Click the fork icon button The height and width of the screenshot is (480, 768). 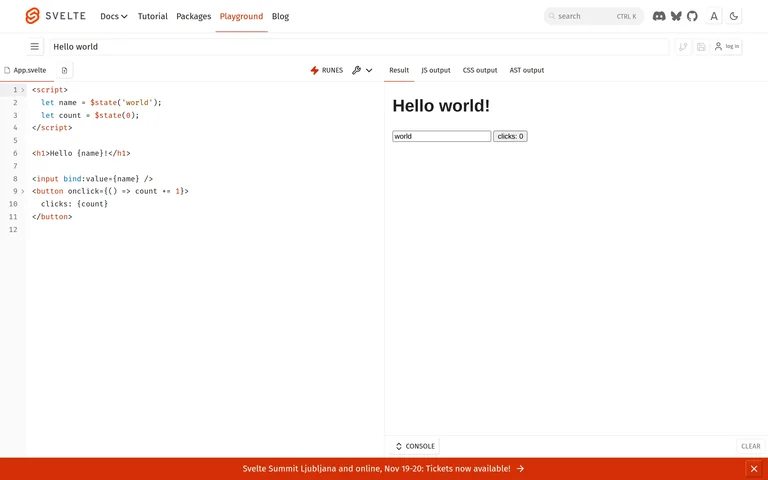point(683,47)
